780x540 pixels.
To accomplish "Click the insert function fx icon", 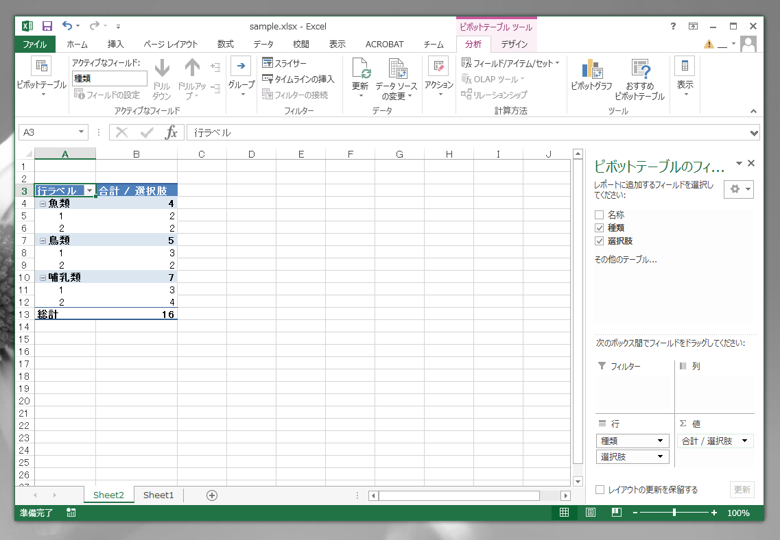I will point(171,132).
